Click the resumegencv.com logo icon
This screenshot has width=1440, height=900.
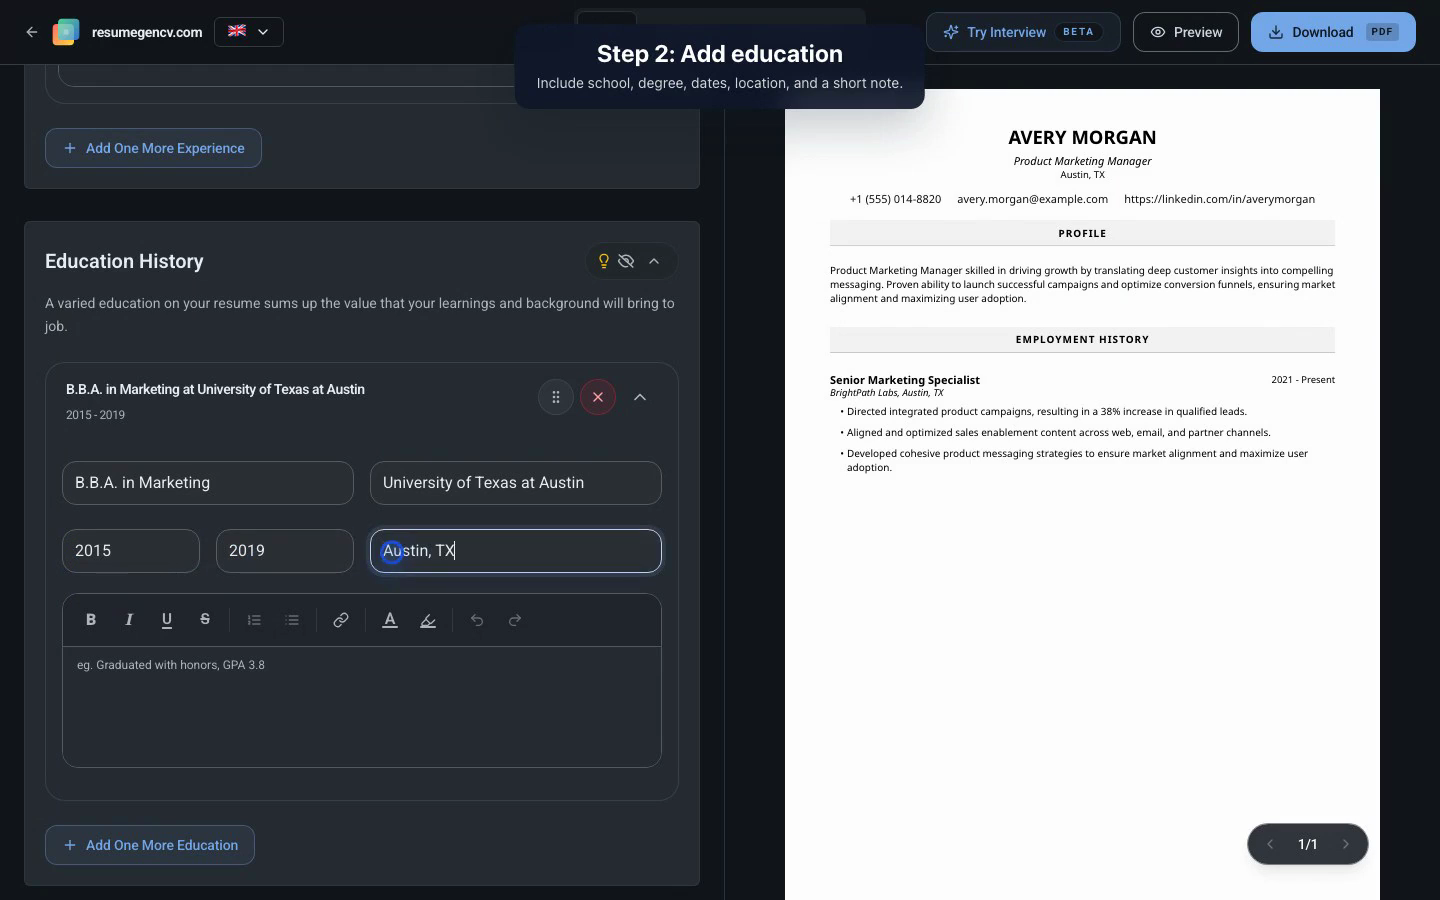[x=66, y=32]
